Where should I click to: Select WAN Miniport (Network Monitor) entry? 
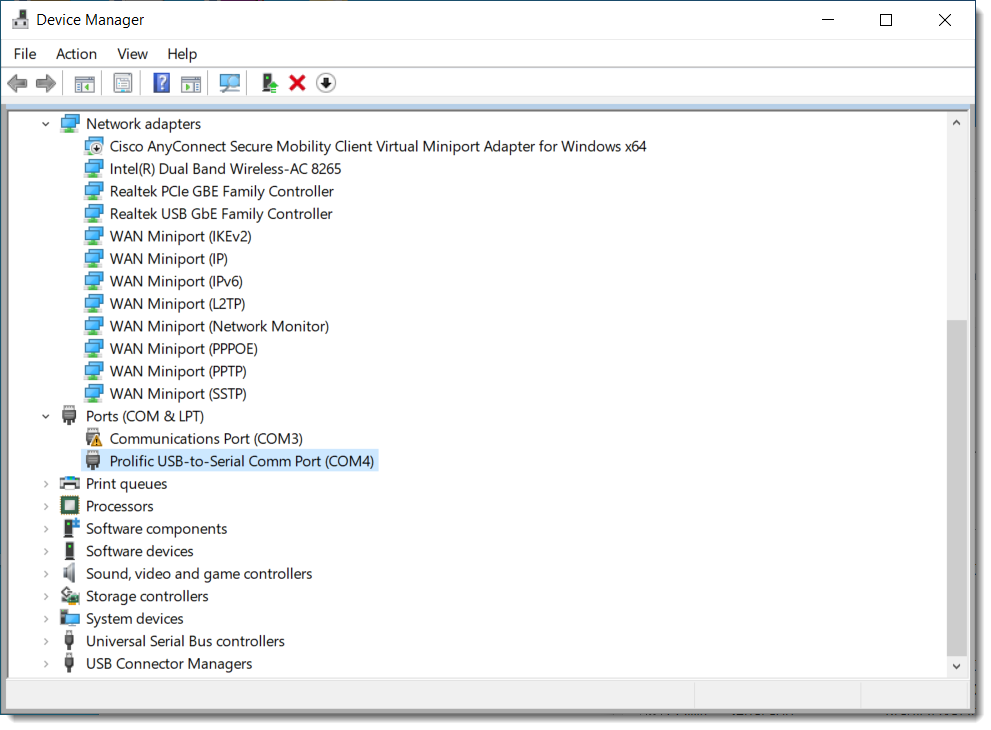point(219,326)
